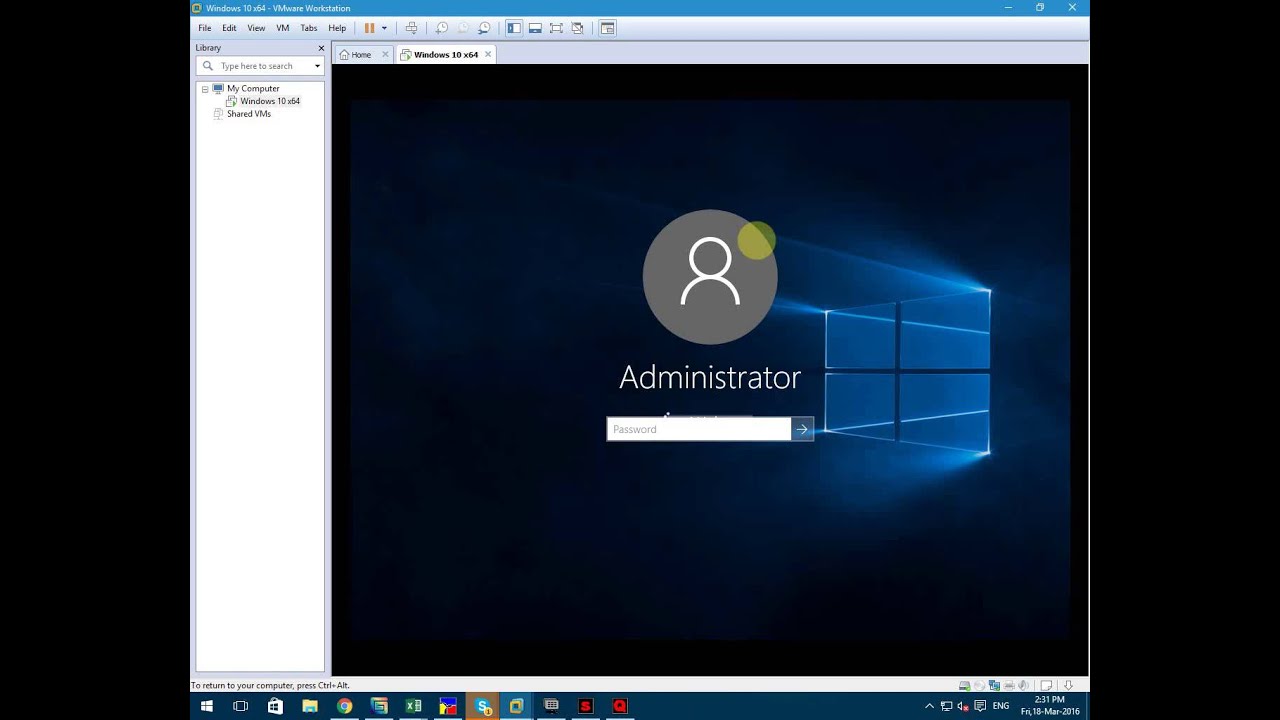This screenshot has height=720, width=1280.
Task: Click the CD/DVD drive status icon
Action: click(979, 686)
